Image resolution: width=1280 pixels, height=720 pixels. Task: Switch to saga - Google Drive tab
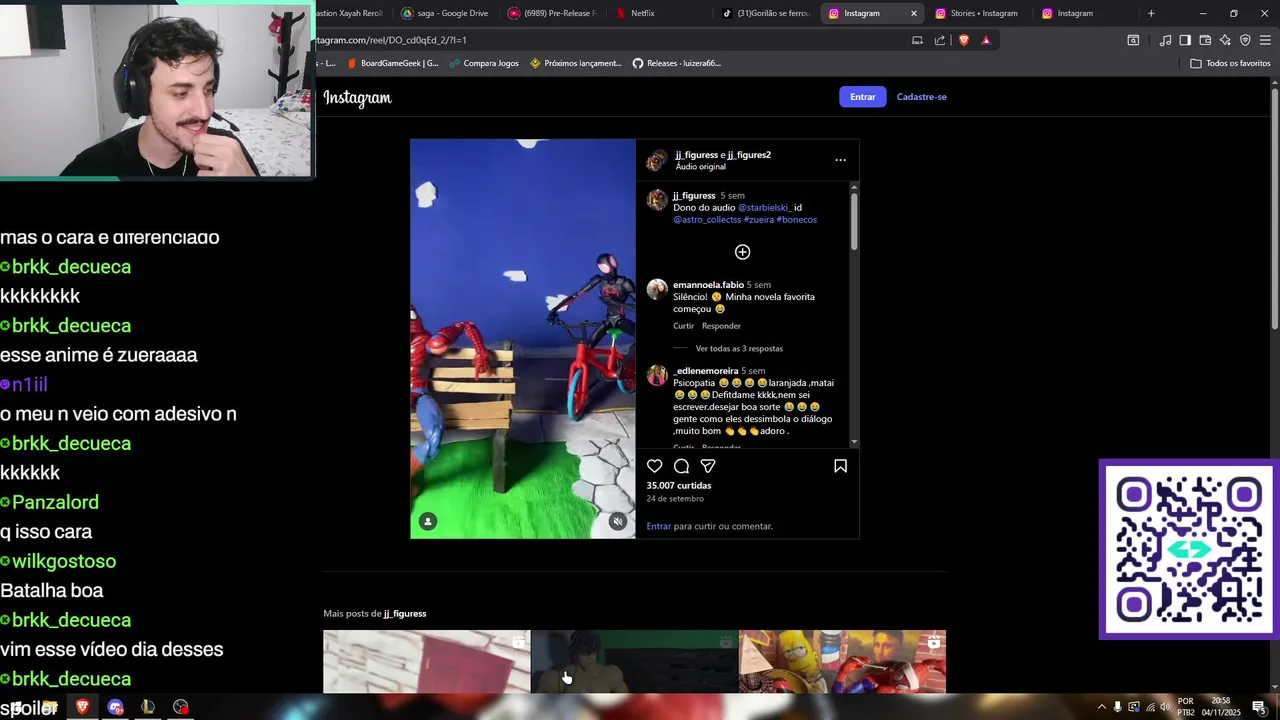tap(444, 13)
